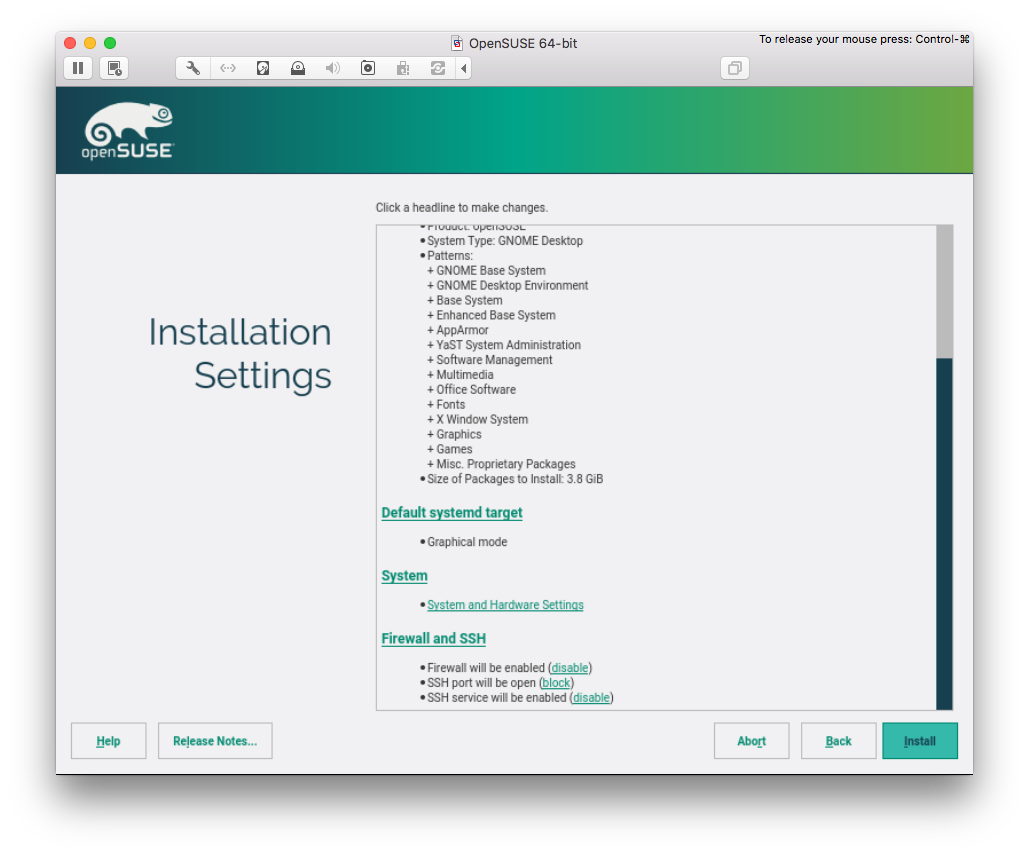Image resolution: width=1029 pixels, height=855 pixels.
Task: Open System and Hardware Settings link
Action: pos(505,605)
